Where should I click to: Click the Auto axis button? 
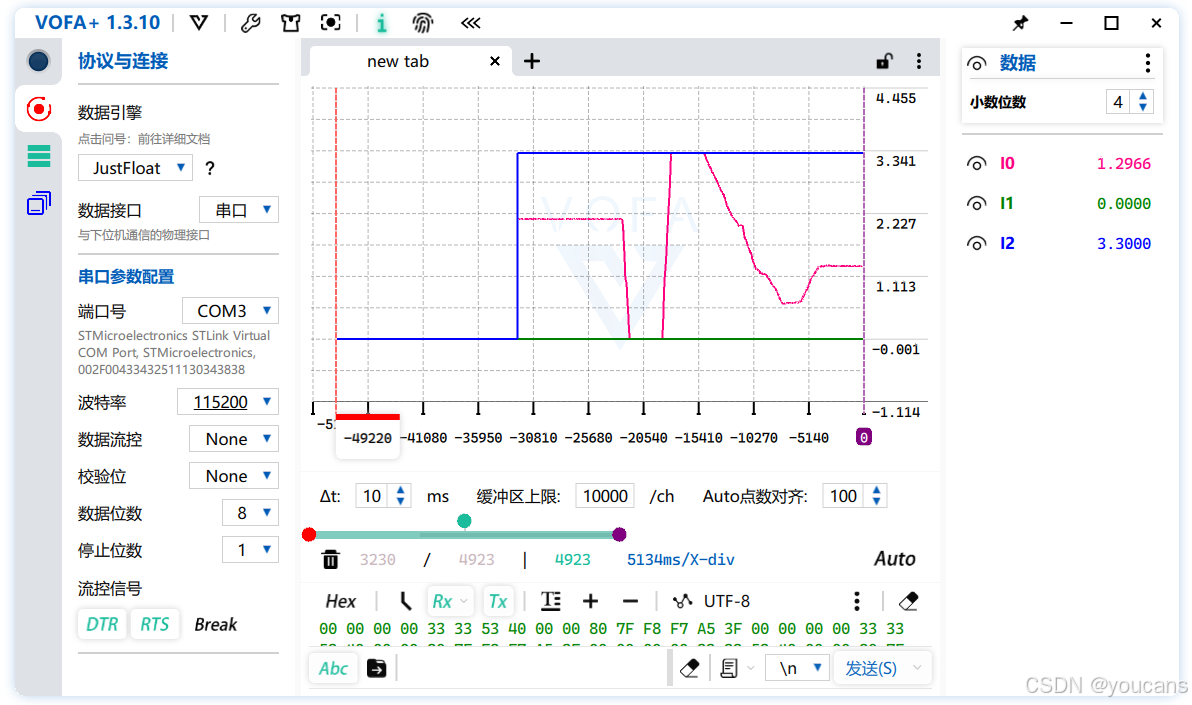pos(895,559)
